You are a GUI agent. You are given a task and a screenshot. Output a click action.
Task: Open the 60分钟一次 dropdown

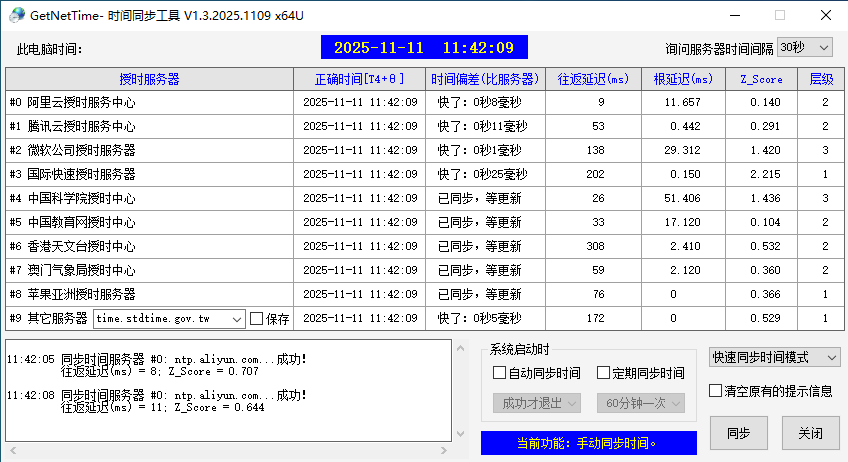click(641, 404)
